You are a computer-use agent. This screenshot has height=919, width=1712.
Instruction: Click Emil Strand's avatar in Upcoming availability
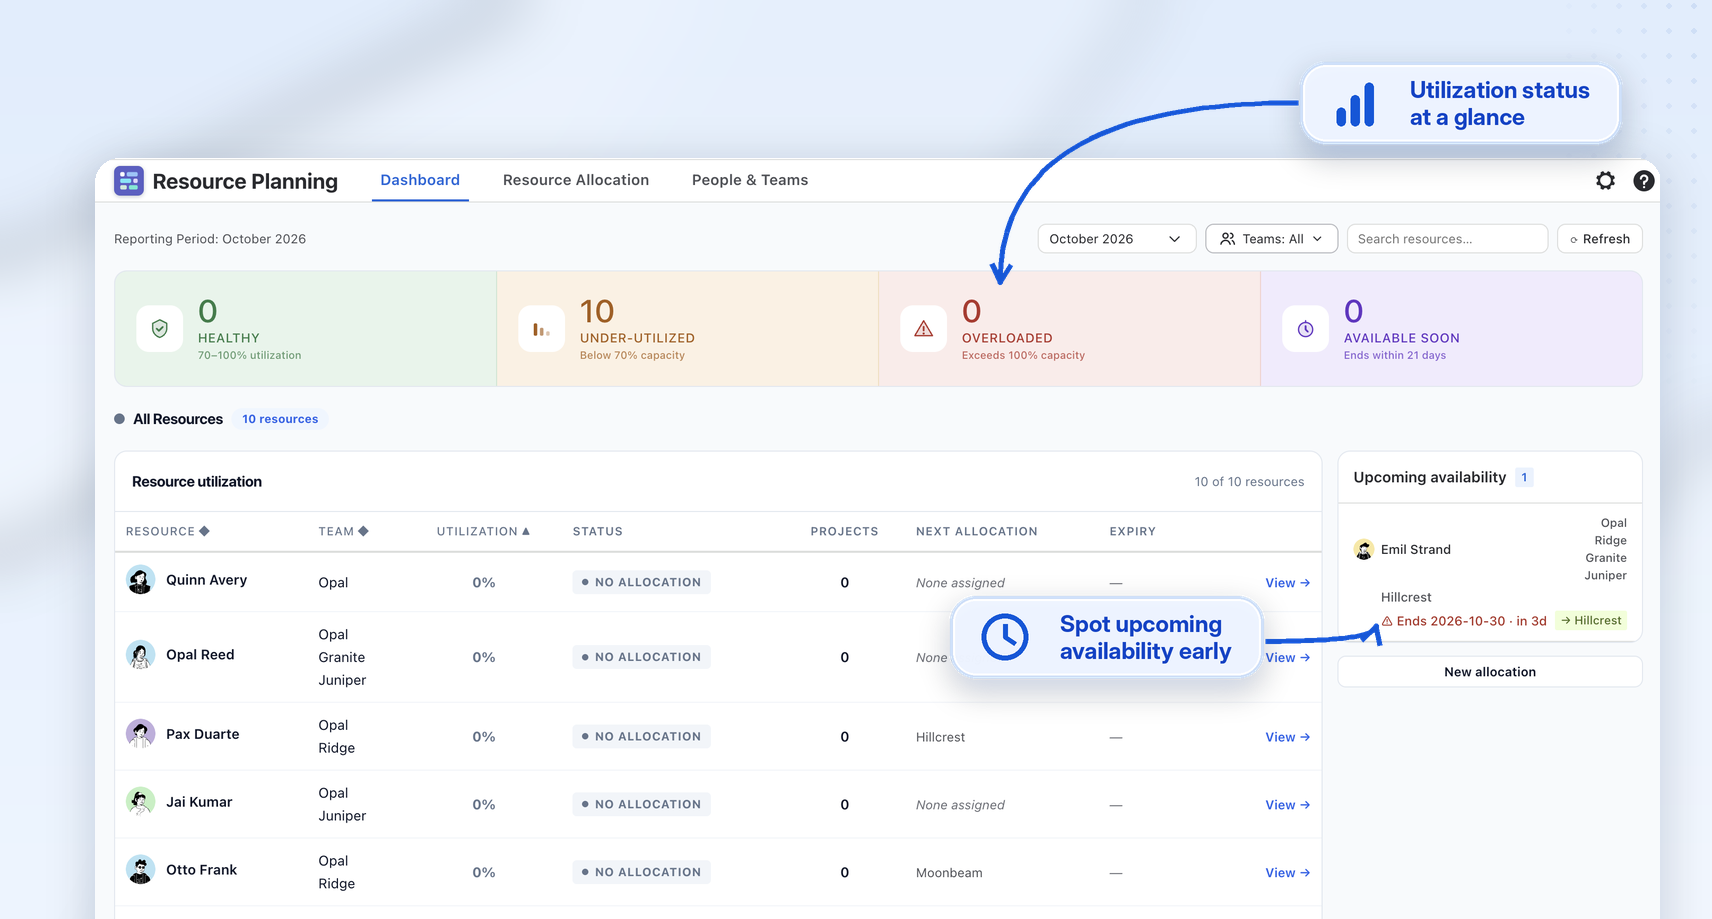(1364, 550)
